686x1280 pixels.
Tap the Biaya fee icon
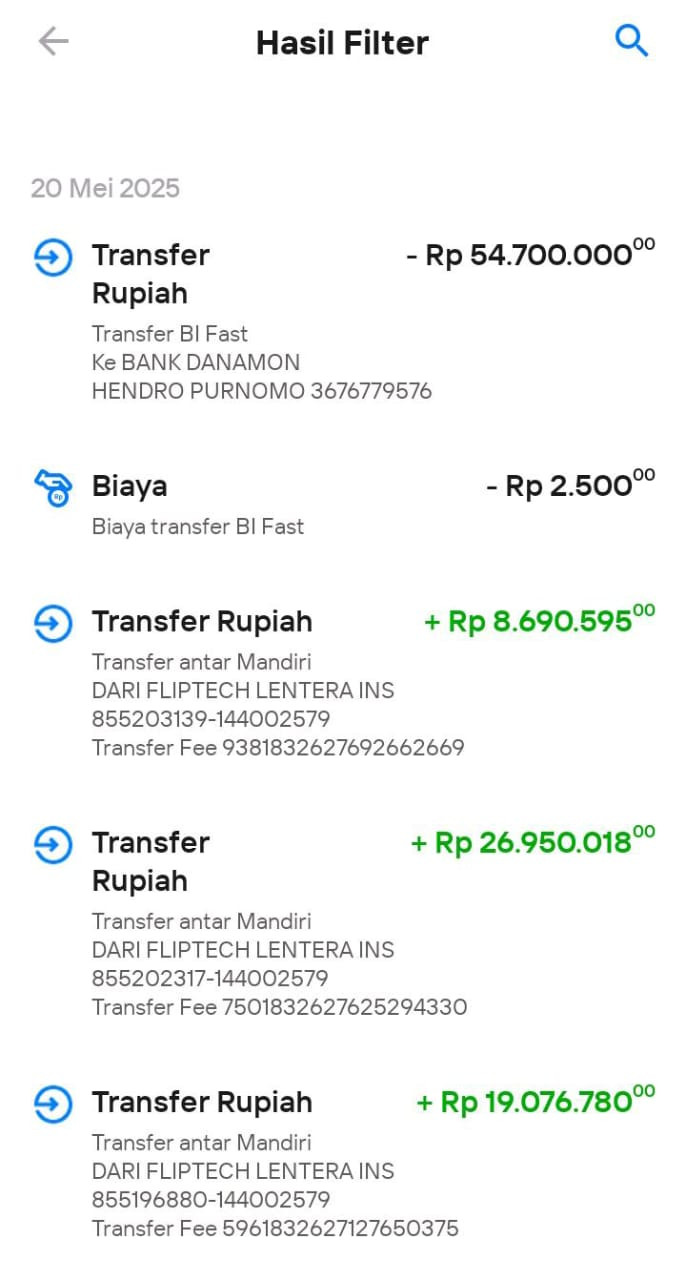click(x=53, y=487)
